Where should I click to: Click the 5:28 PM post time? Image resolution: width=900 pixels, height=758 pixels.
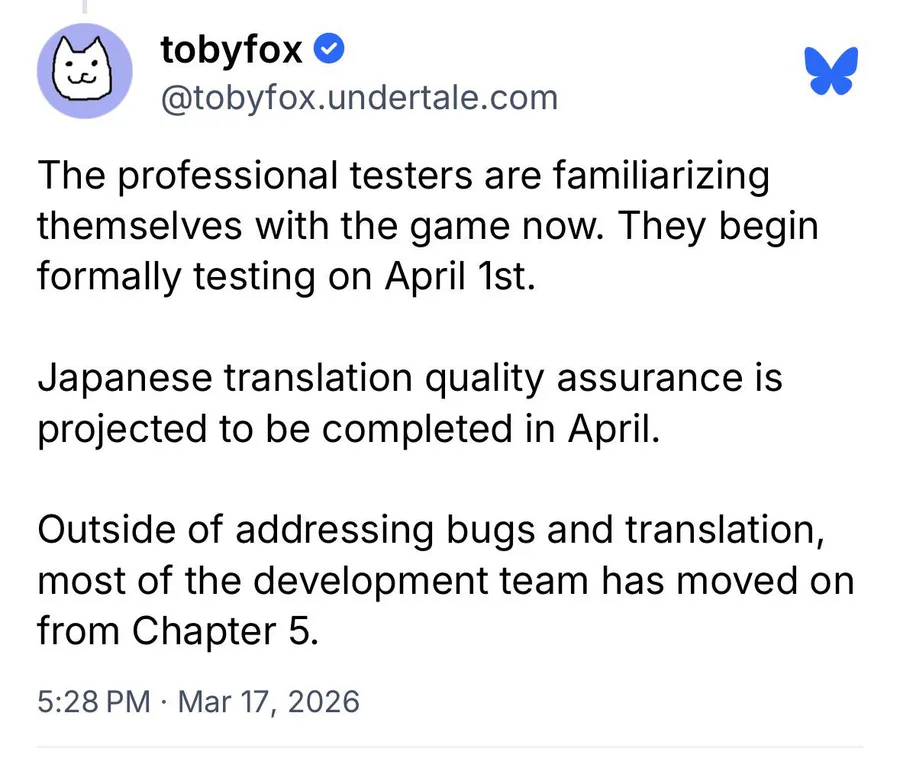click(x=93, y=700)
